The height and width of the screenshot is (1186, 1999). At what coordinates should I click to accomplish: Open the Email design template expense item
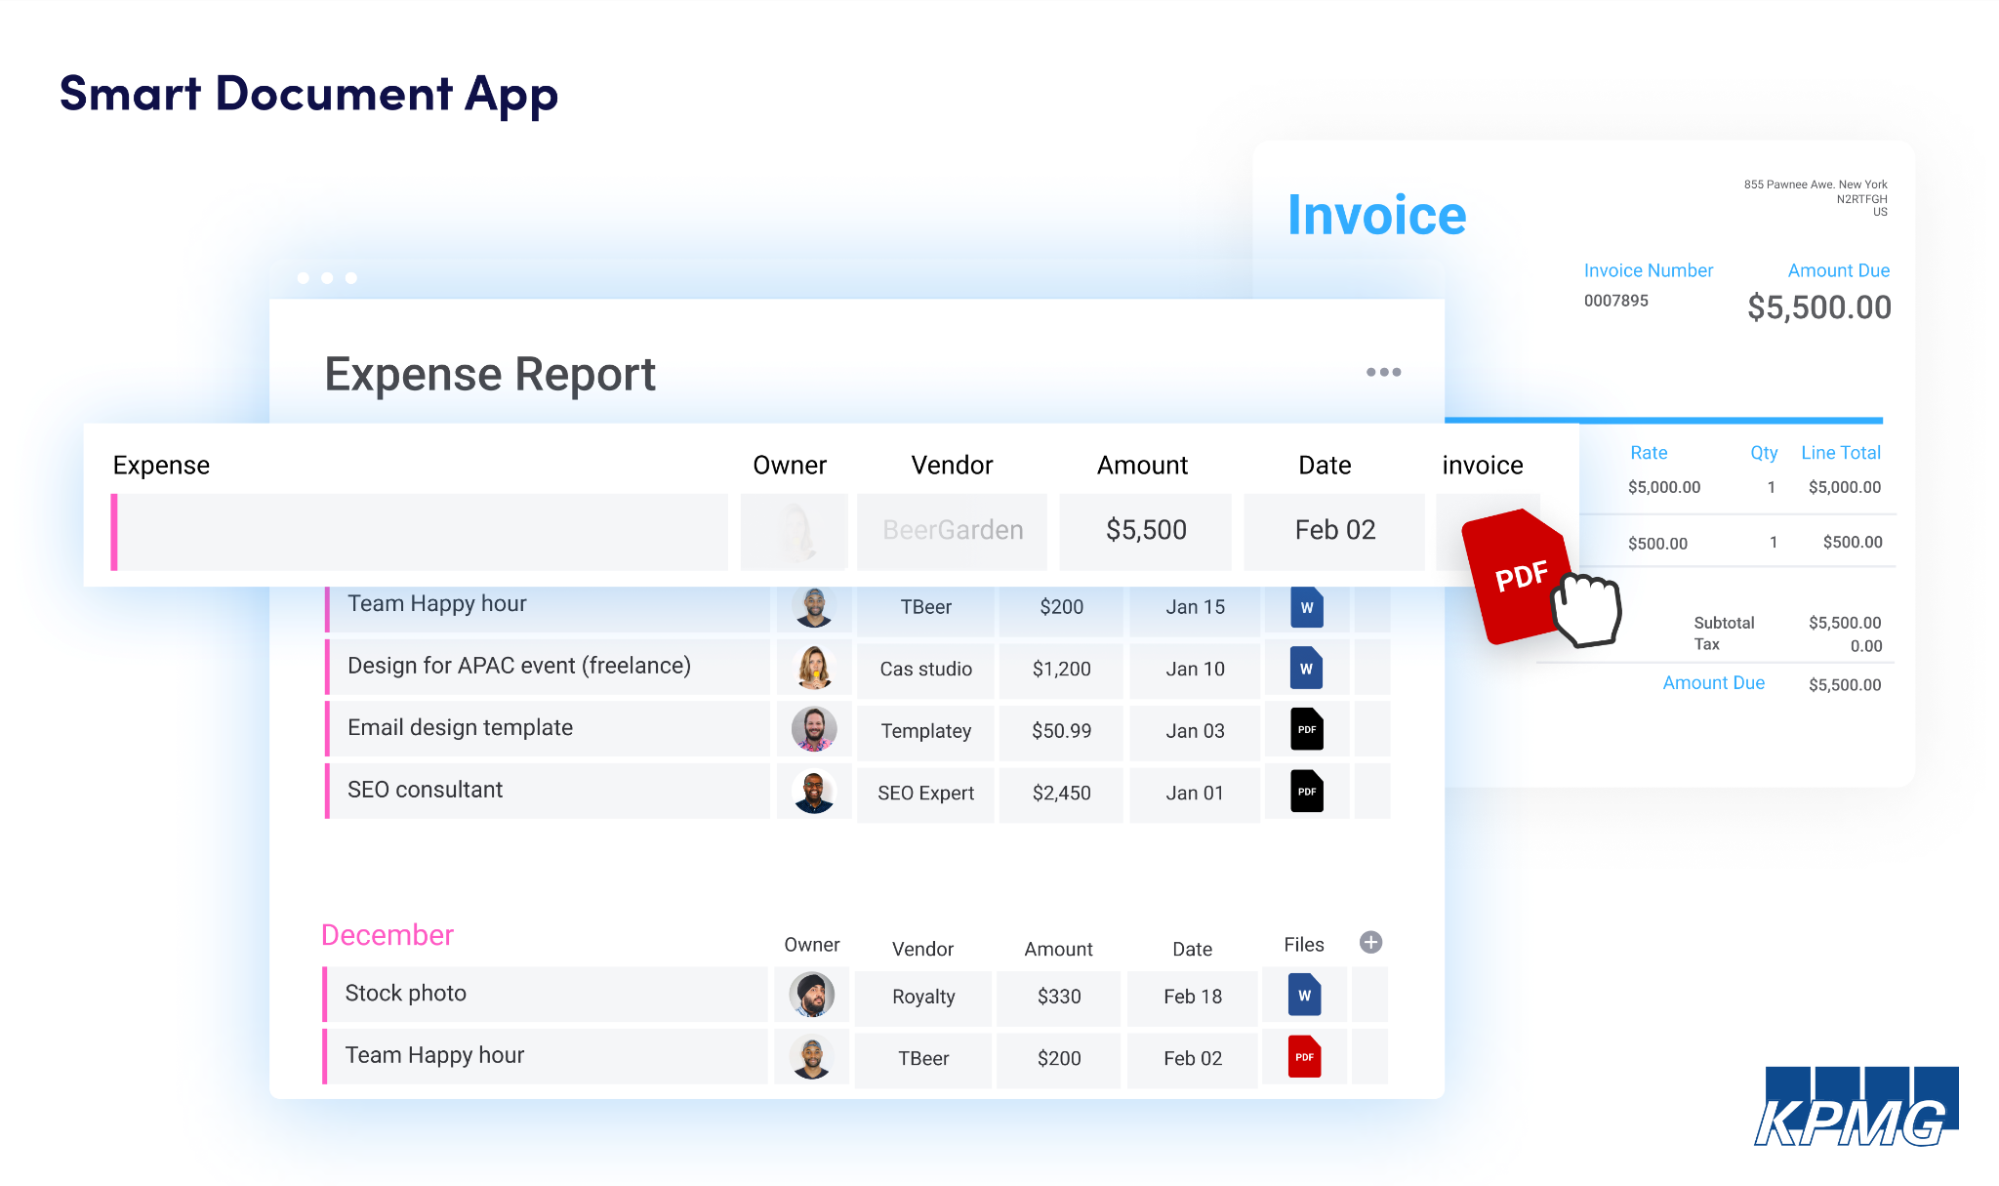460,728
